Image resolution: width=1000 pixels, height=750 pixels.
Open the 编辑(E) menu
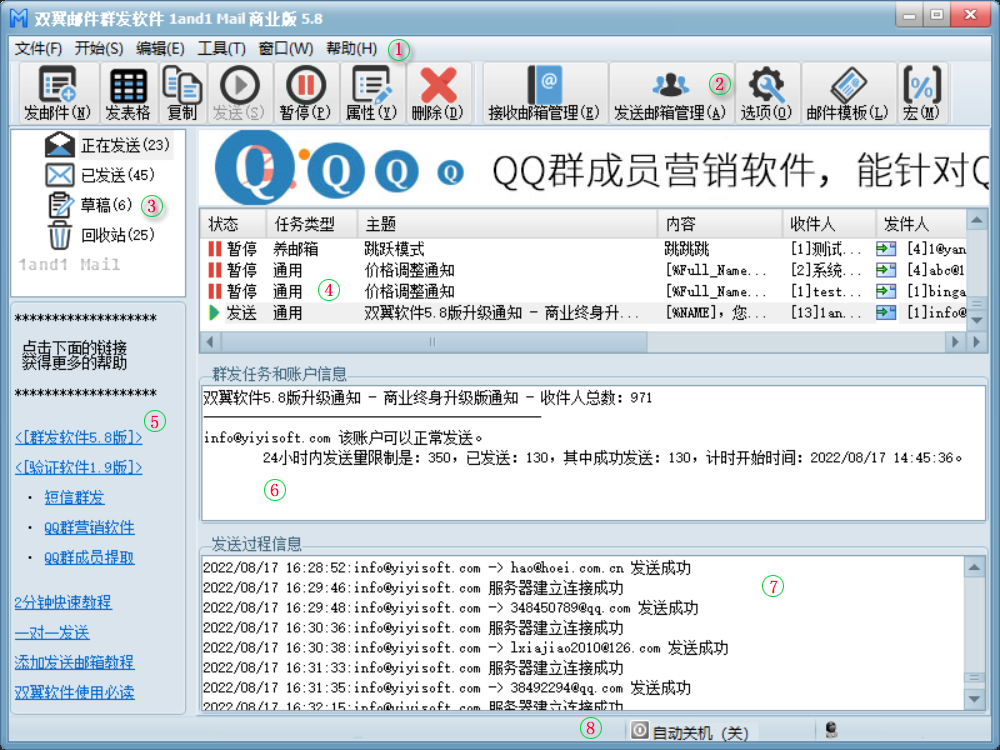160,48
